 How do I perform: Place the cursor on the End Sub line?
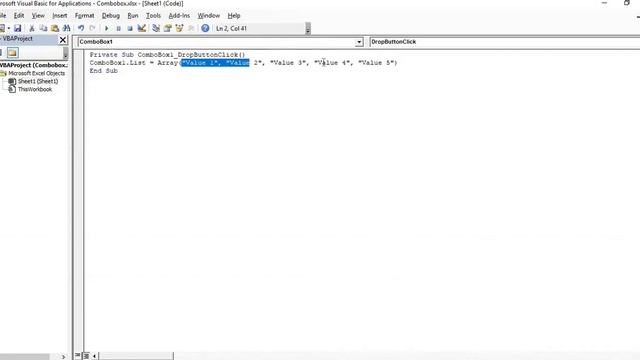coord(104,71)
